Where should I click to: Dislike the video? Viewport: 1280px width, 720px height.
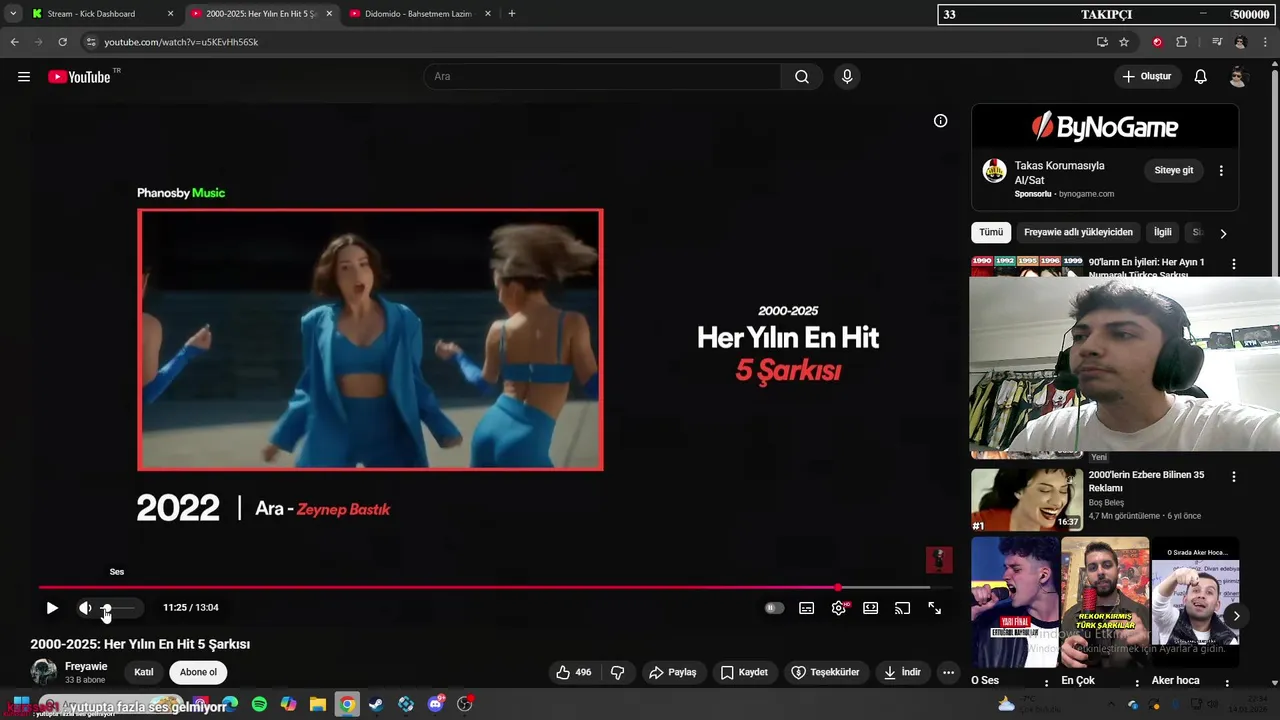coord(617,673)
